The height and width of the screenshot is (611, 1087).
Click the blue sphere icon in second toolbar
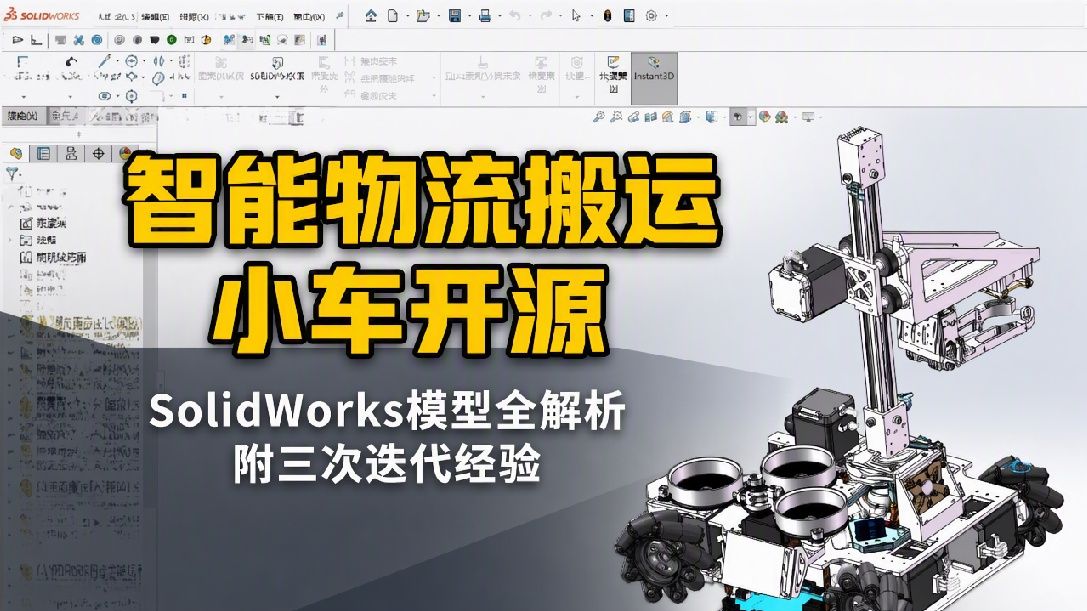97,40
